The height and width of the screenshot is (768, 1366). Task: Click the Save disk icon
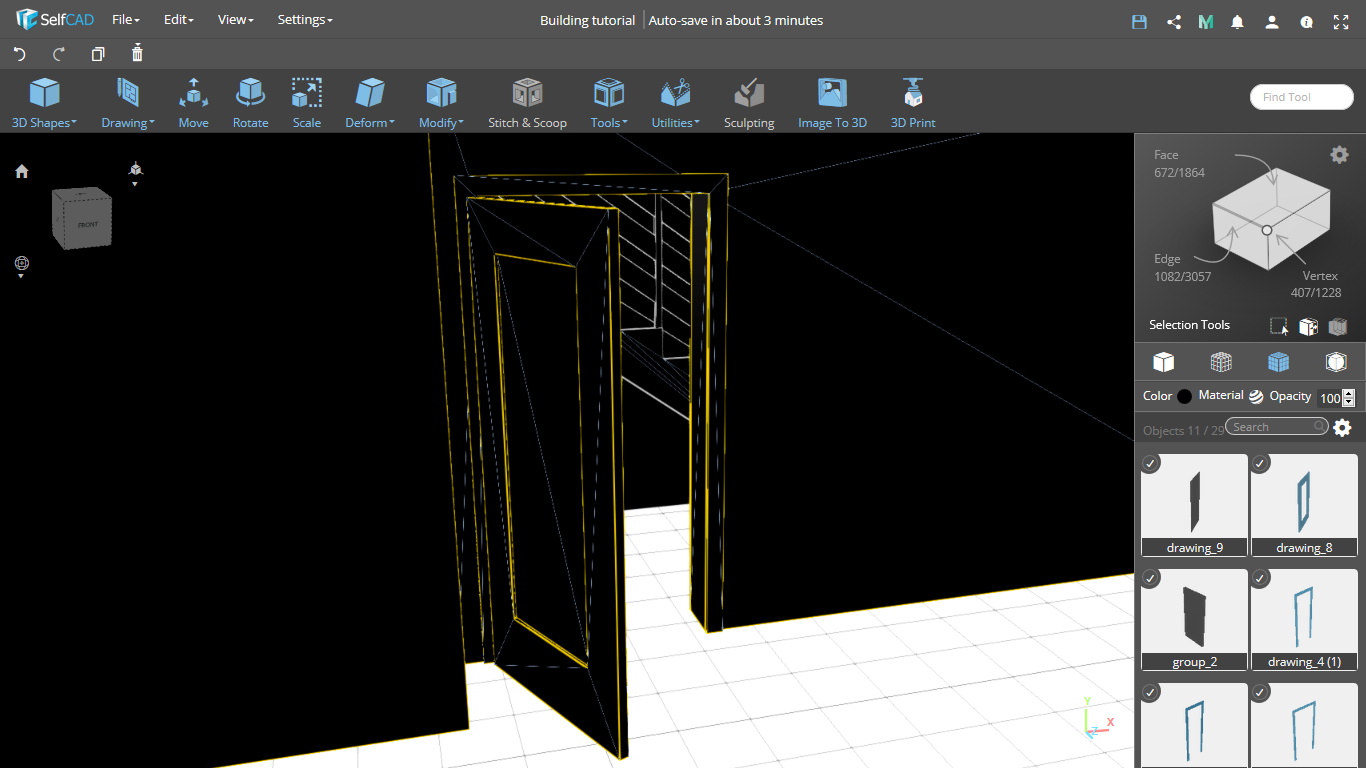pyautogui.click(x=1139, y=21)
